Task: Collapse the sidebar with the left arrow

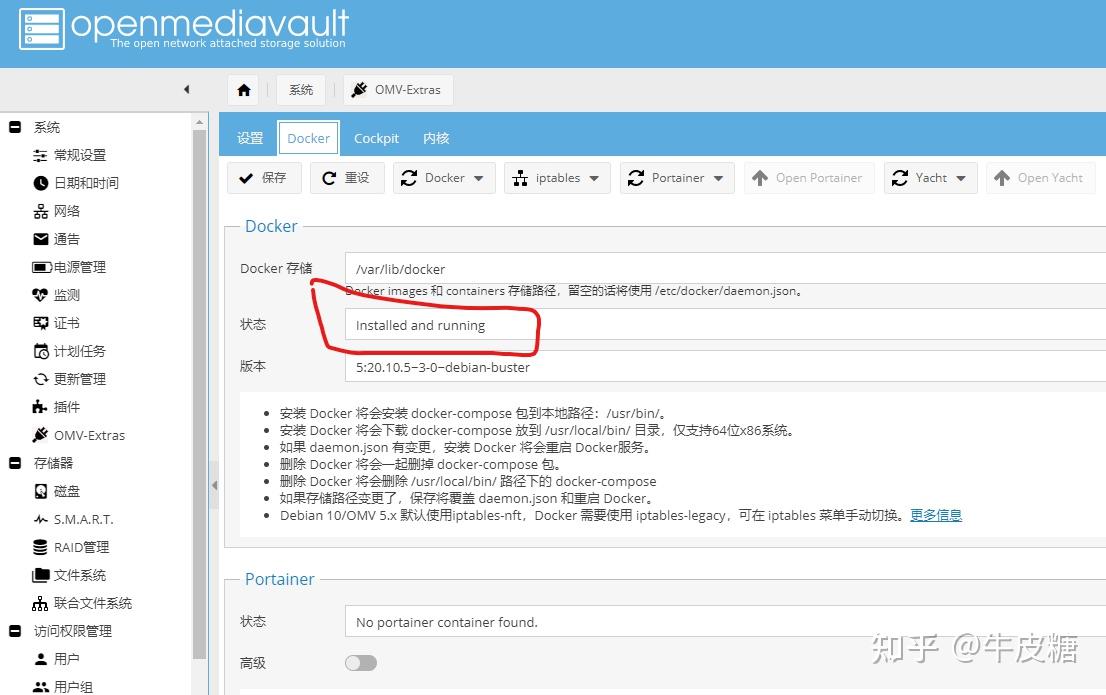Action: 186,90
